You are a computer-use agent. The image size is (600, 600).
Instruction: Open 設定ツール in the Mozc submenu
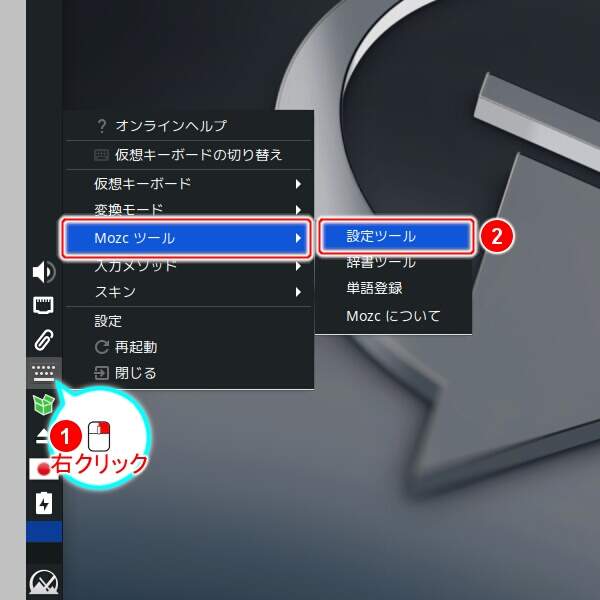tap(396, 236)
